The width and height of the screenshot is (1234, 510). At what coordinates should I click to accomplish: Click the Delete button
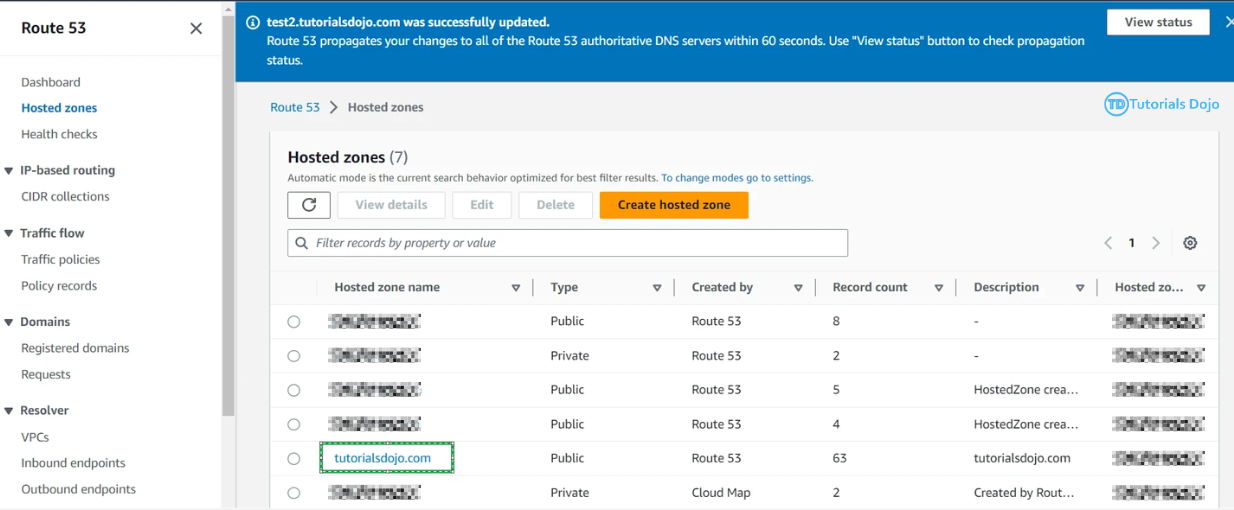(x=555, y=205)
